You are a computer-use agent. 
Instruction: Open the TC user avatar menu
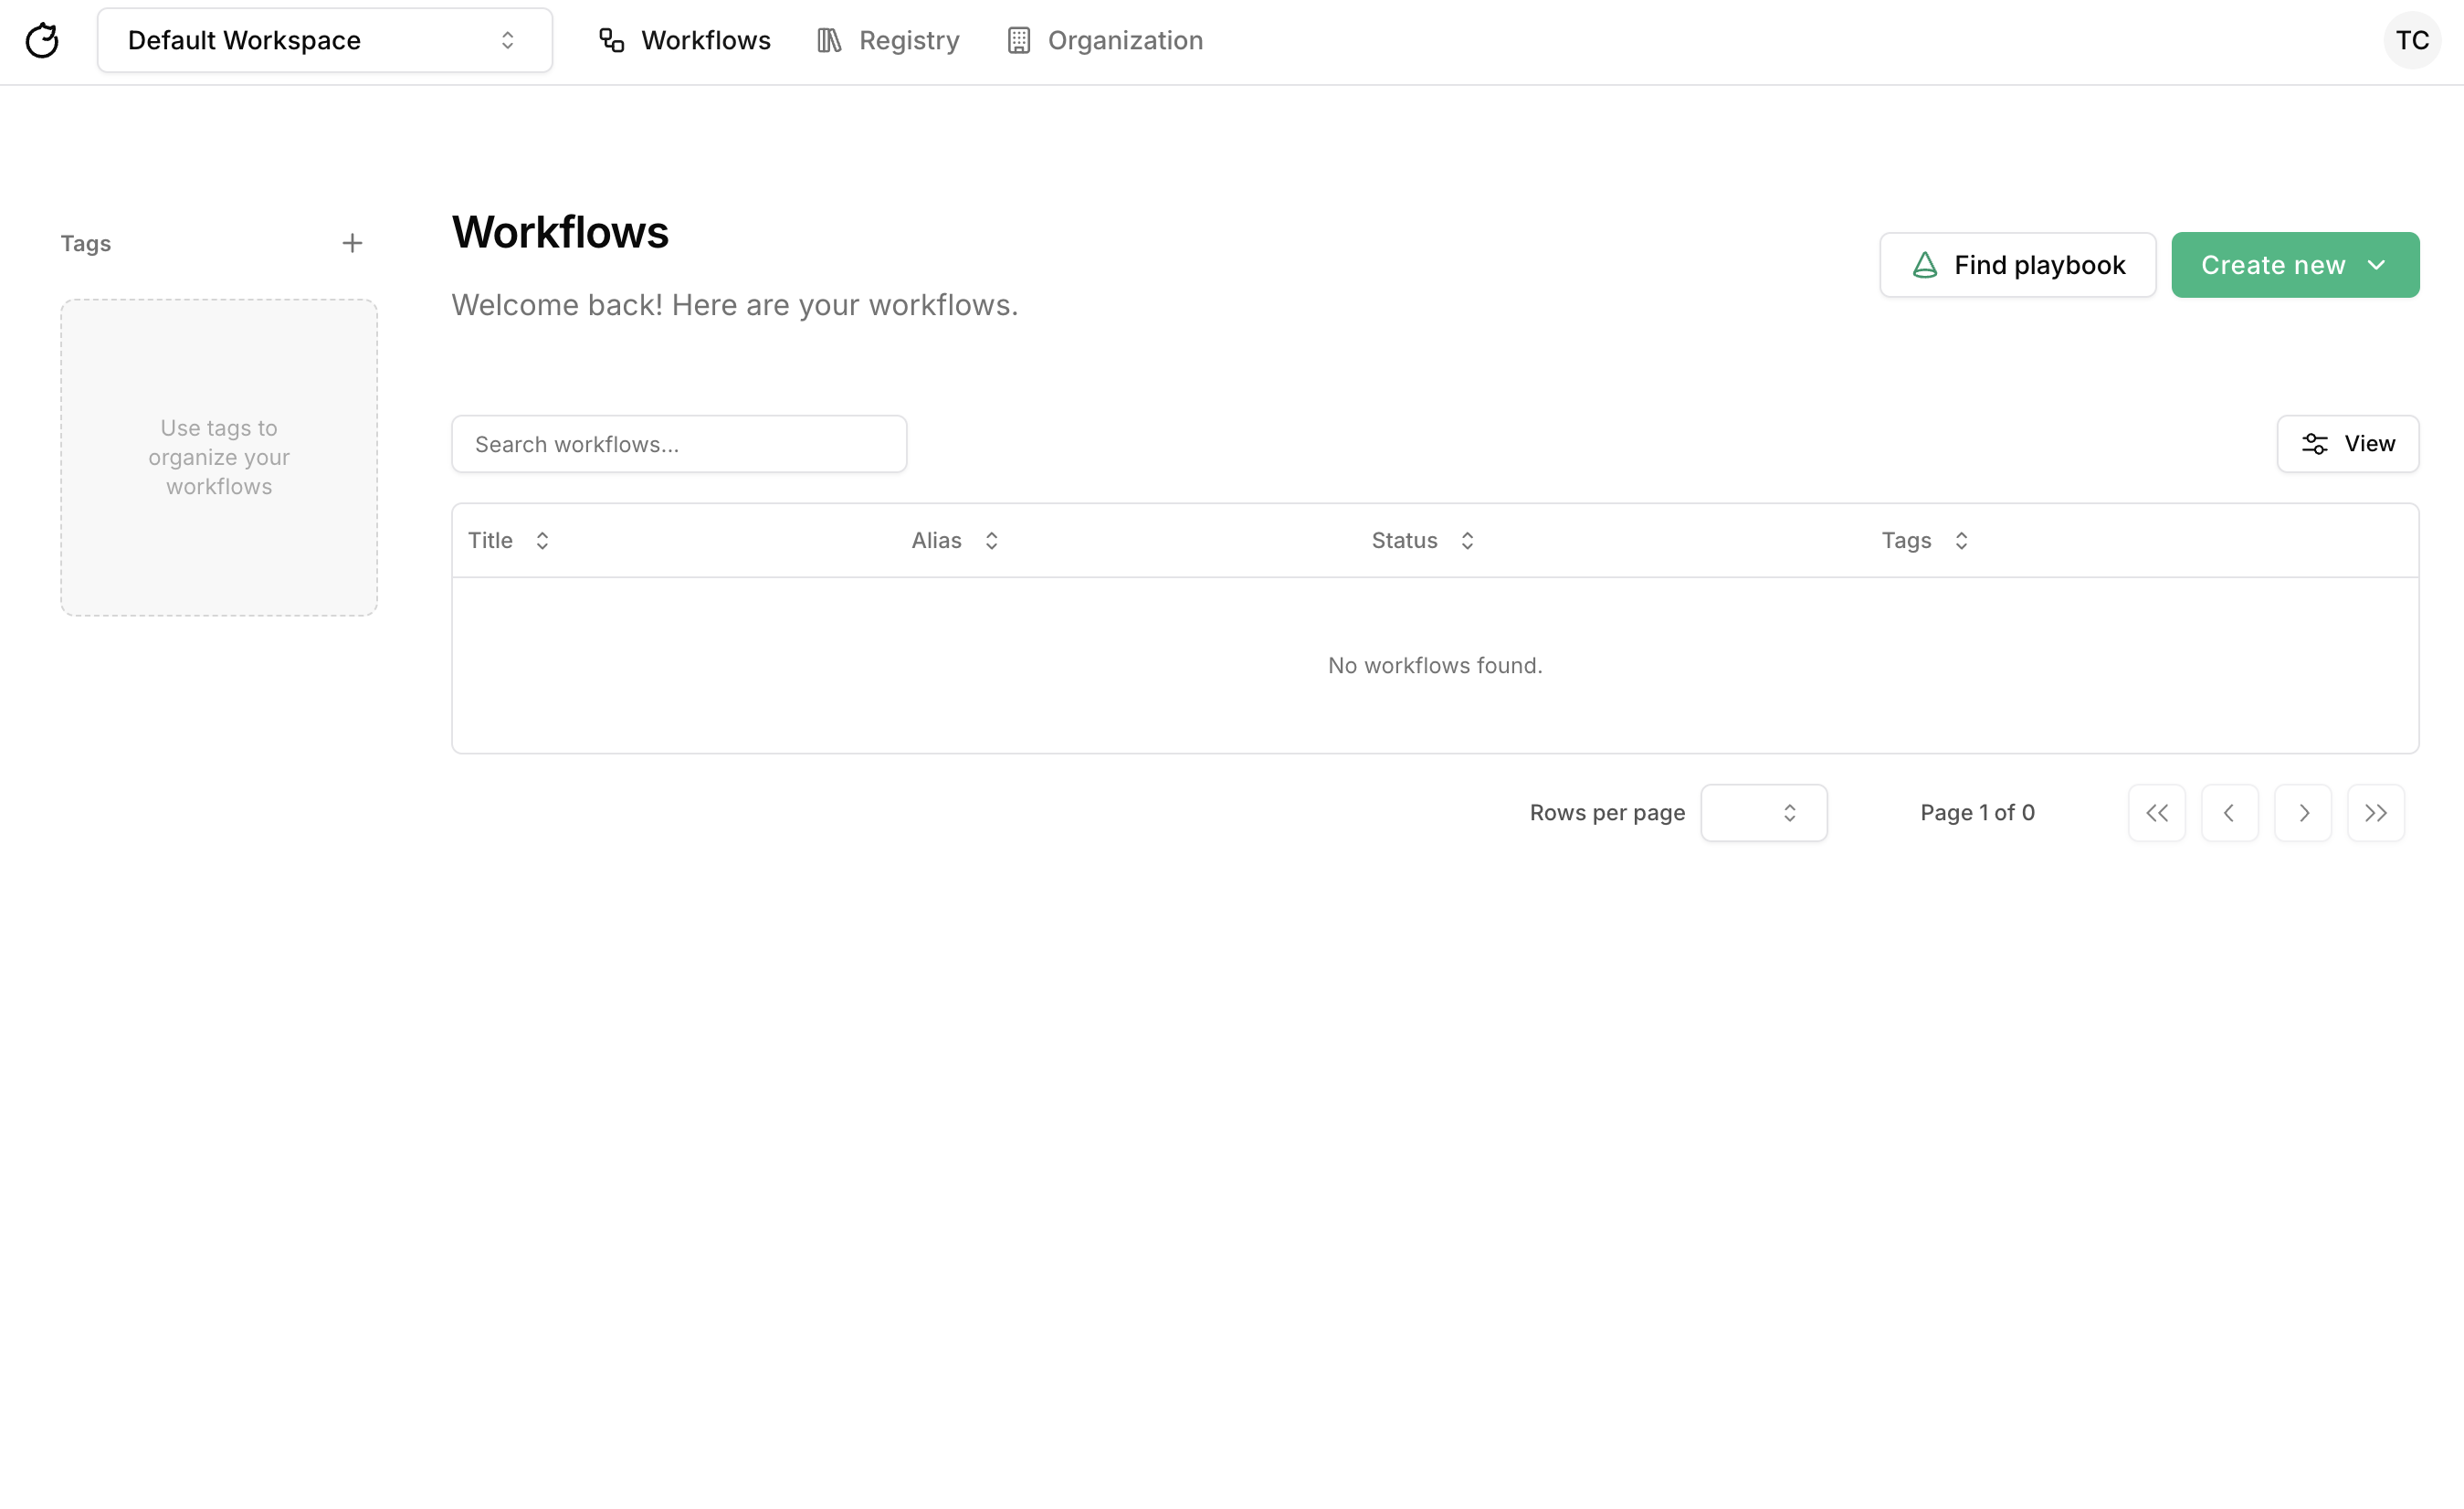pos(2411,41)
